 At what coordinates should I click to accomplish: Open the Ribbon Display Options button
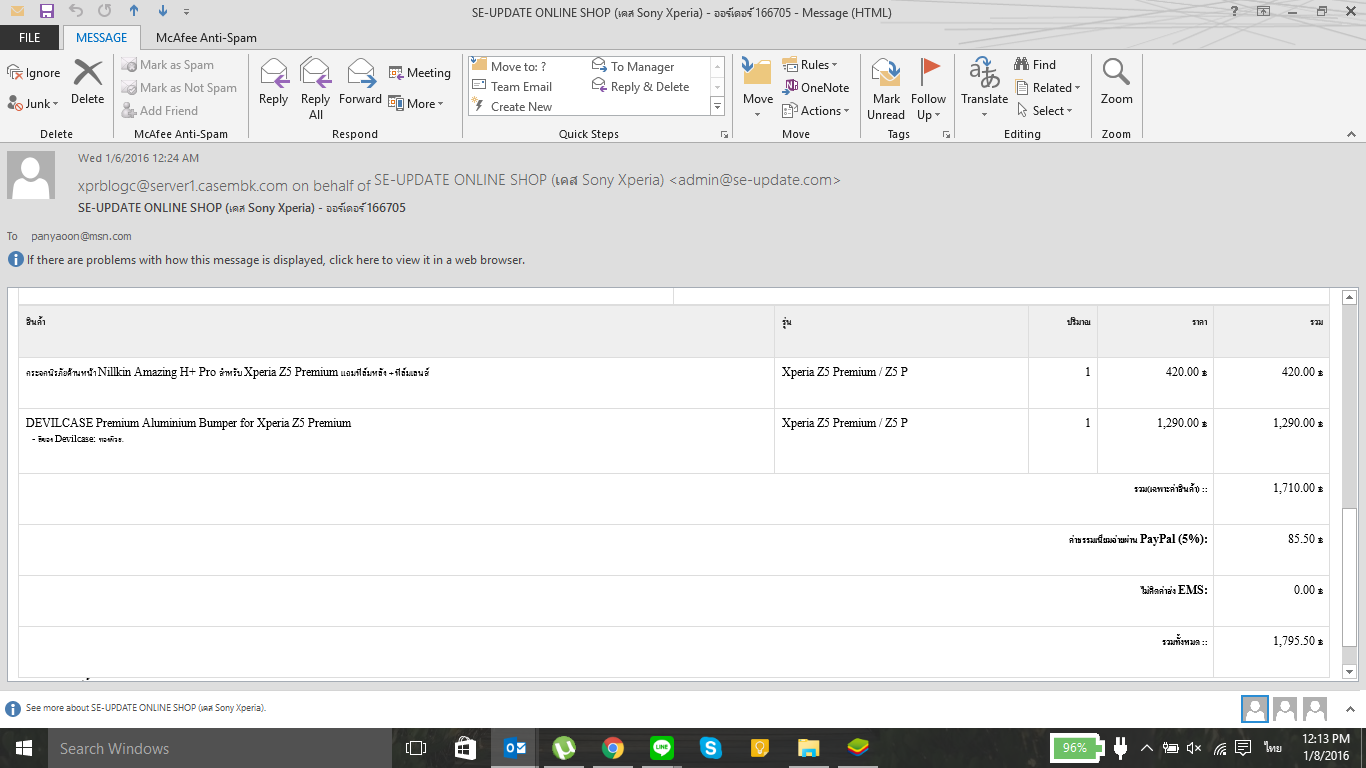tap(1264, 12)
